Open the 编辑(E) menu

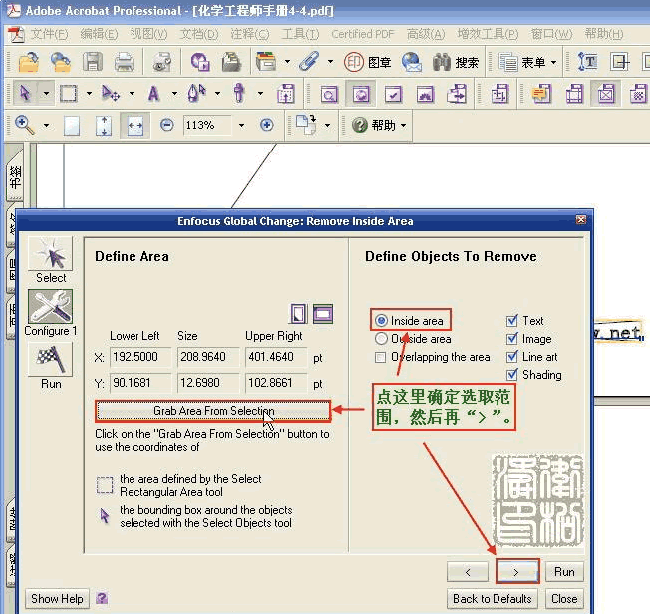(x=99, y=34)
